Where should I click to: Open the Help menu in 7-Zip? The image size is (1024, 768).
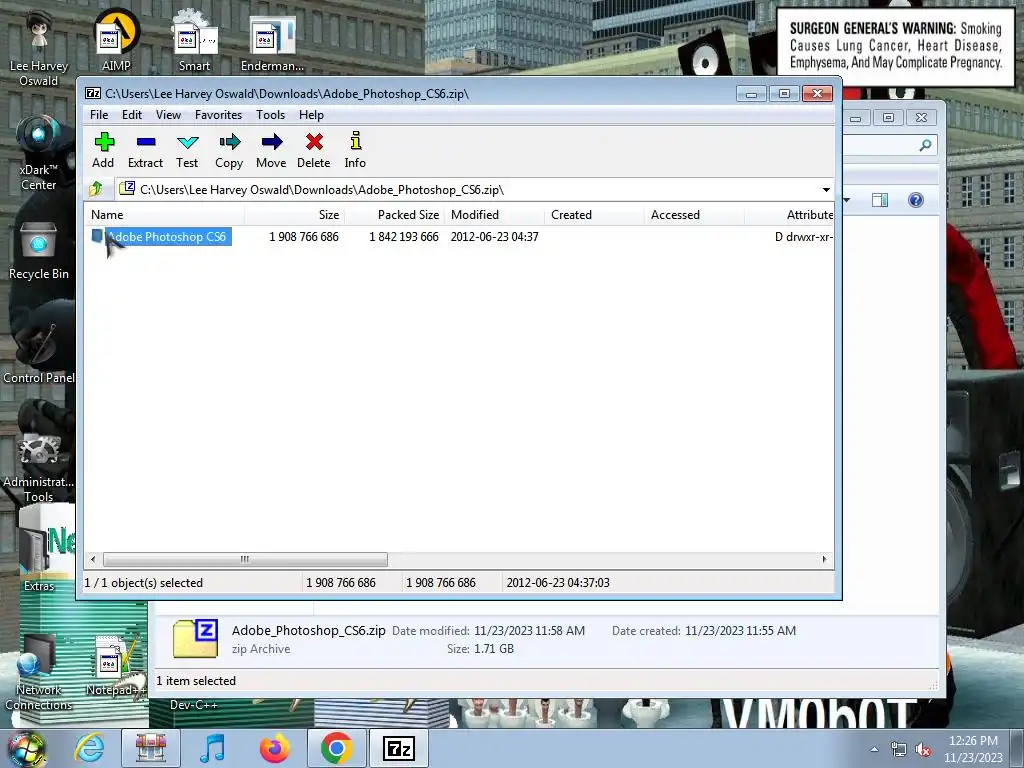312,115
